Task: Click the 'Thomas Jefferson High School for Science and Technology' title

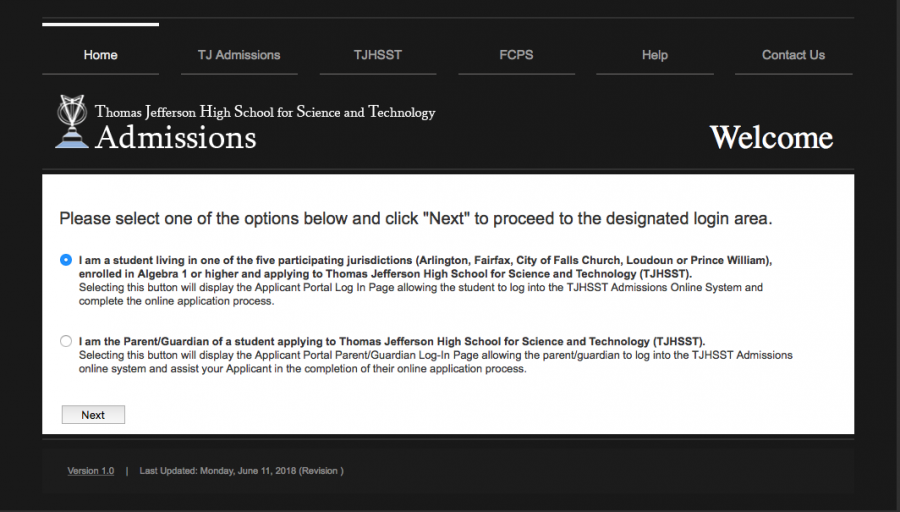Action: point(265,112)
